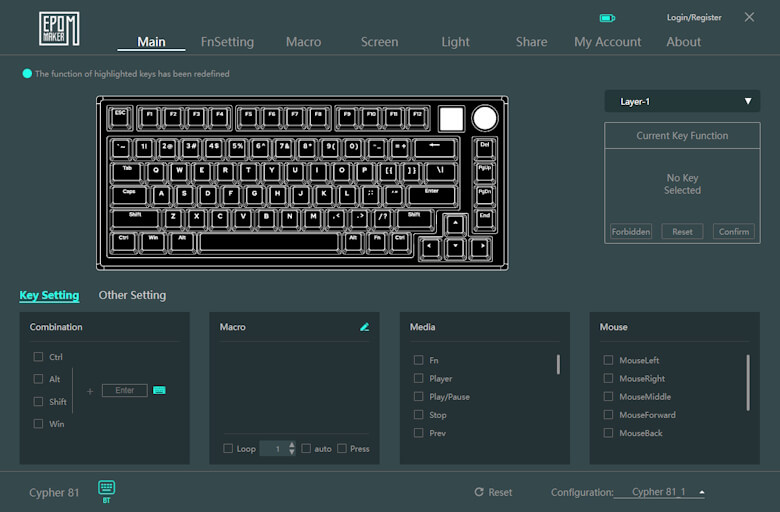Image resolution: width=780 pixels, height=512 pixels.
Task: Select the white square display key
Action: 452,118
